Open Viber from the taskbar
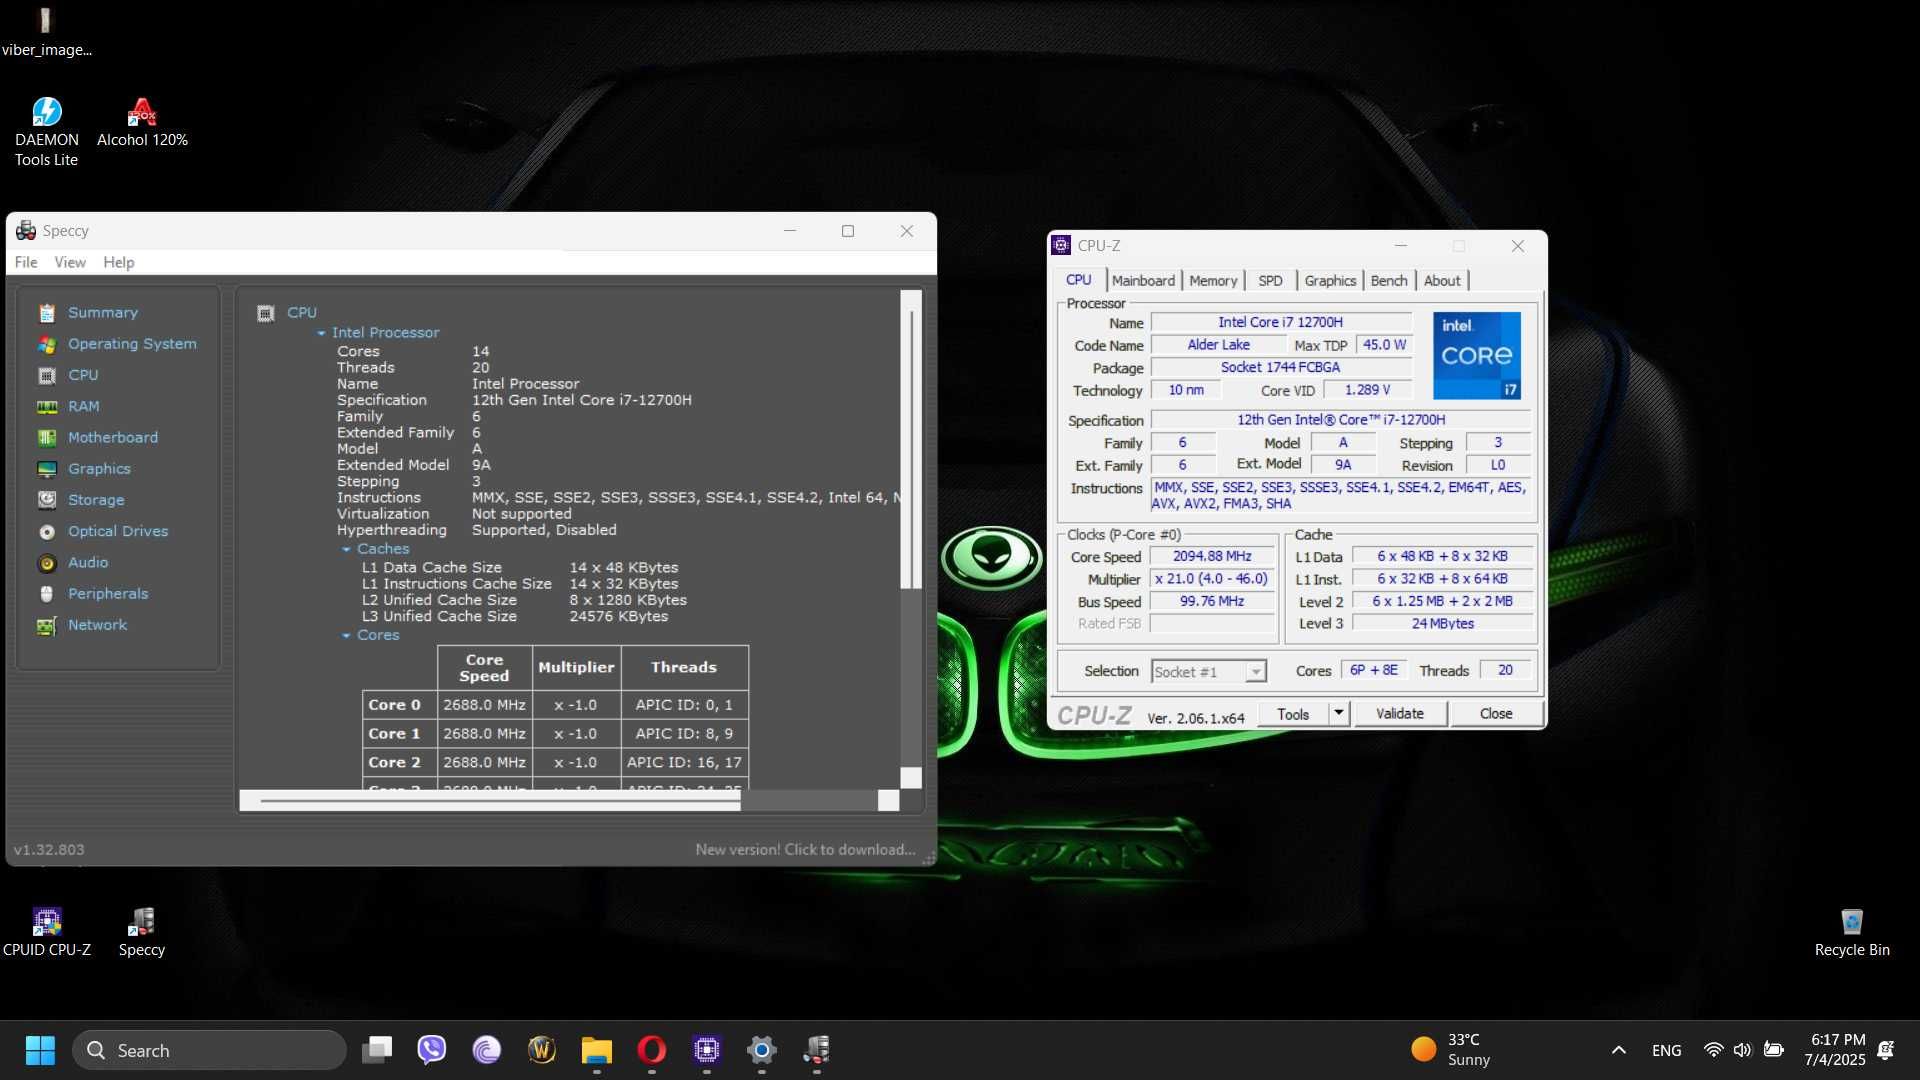The image size is (1920, 1080). tap(432, 1050)
